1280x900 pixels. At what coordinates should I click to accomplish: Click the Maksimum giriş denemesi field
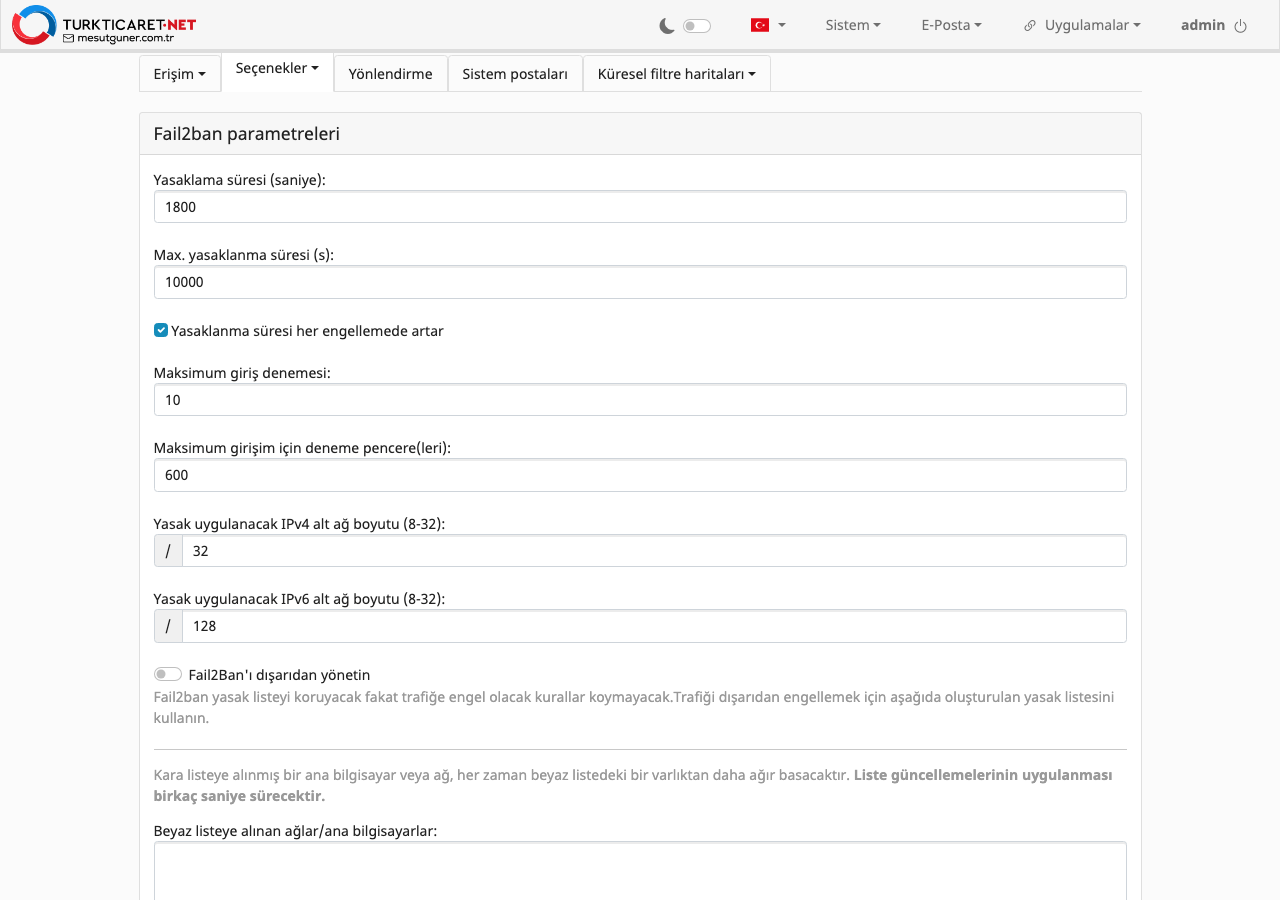click(640, 400)
